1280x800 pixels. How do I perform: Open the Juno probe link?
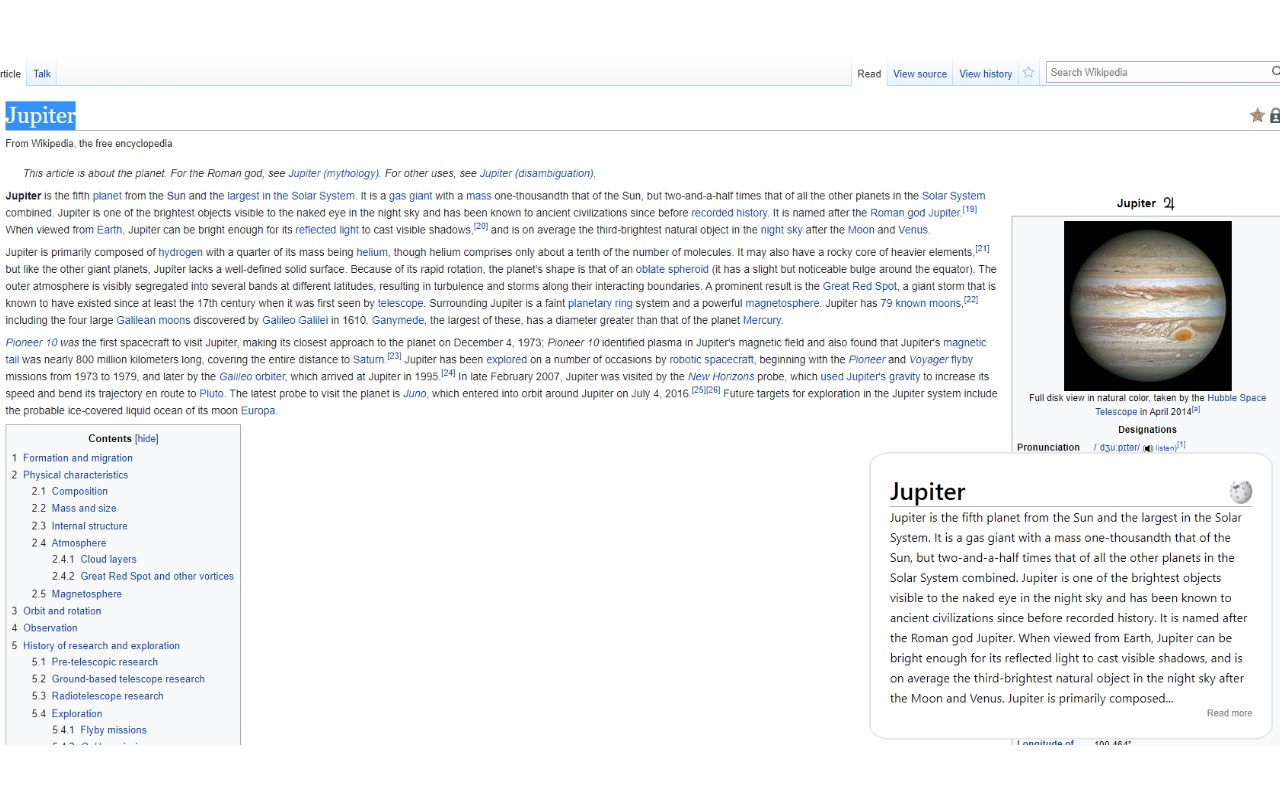(x=414, y=394)
